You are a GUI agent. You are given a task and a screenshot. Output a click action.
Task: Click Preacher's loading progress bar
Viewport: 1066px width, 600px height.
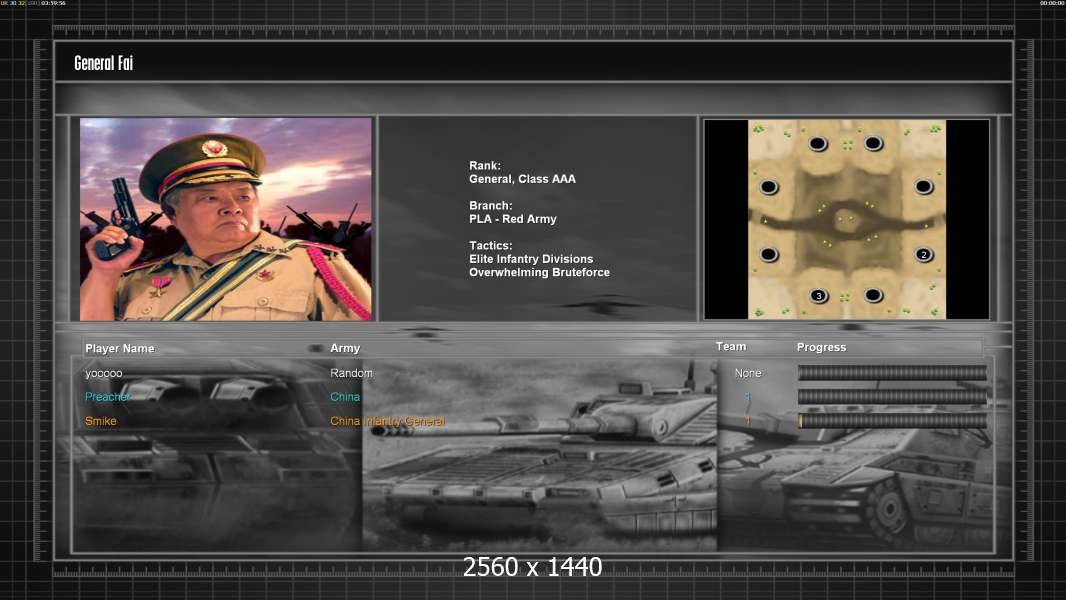tap(892, 397)
